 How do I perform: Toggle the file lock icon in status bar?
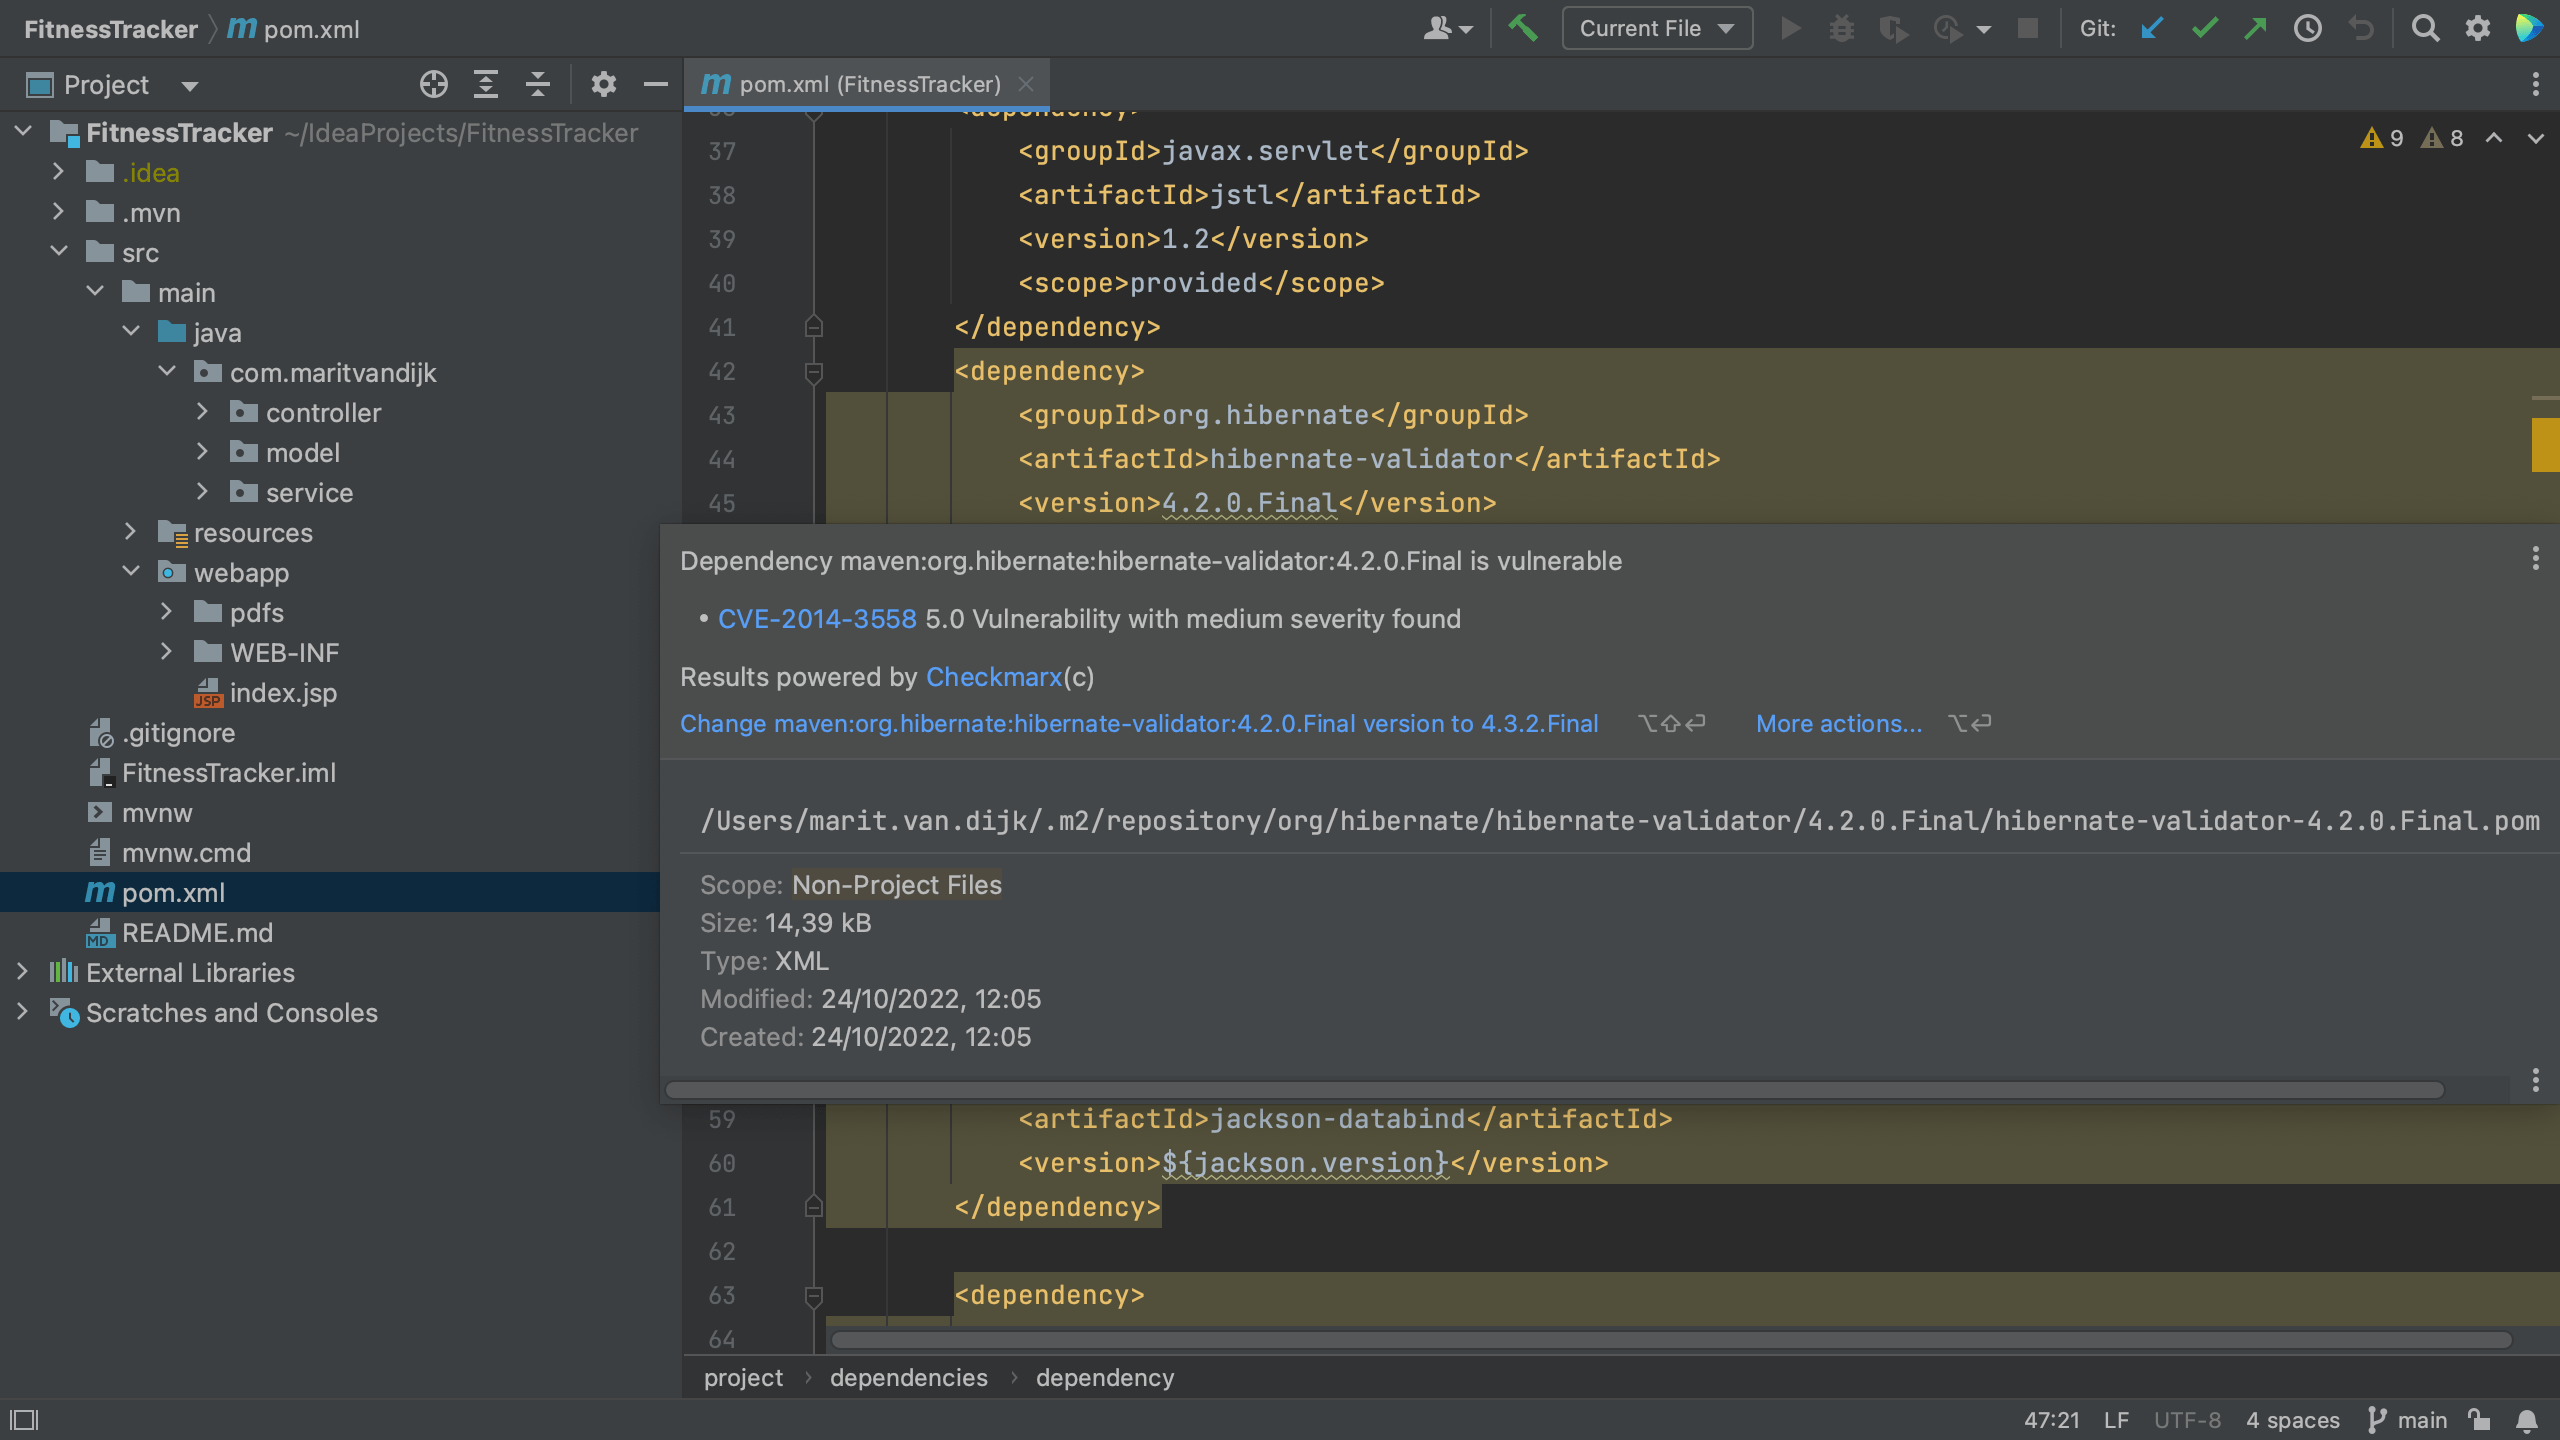[2477, 1420]
